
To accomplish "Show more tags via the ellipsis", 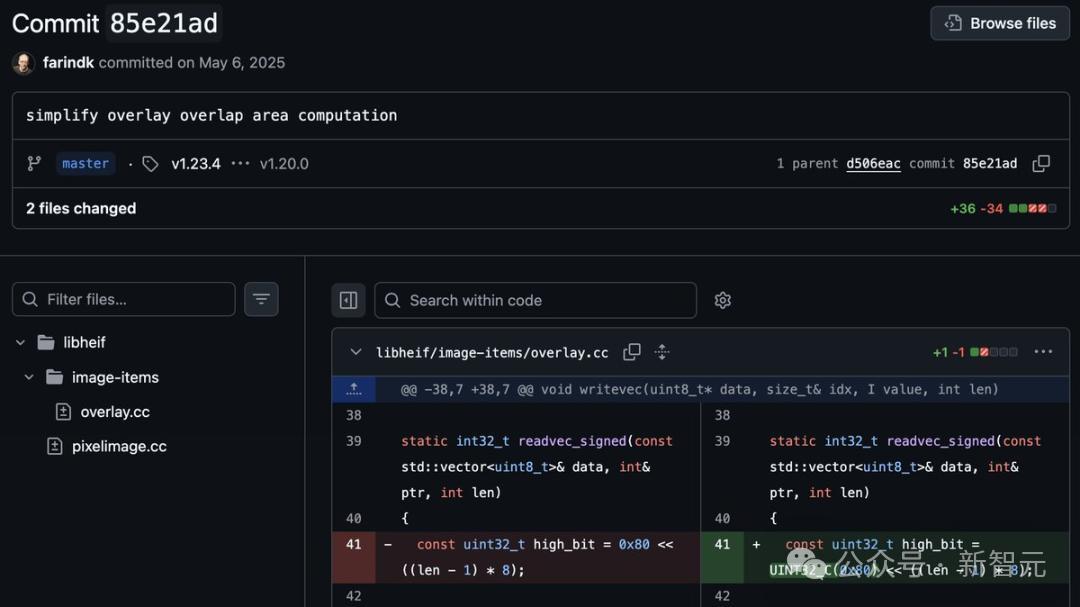I will (x=240, y=163).
